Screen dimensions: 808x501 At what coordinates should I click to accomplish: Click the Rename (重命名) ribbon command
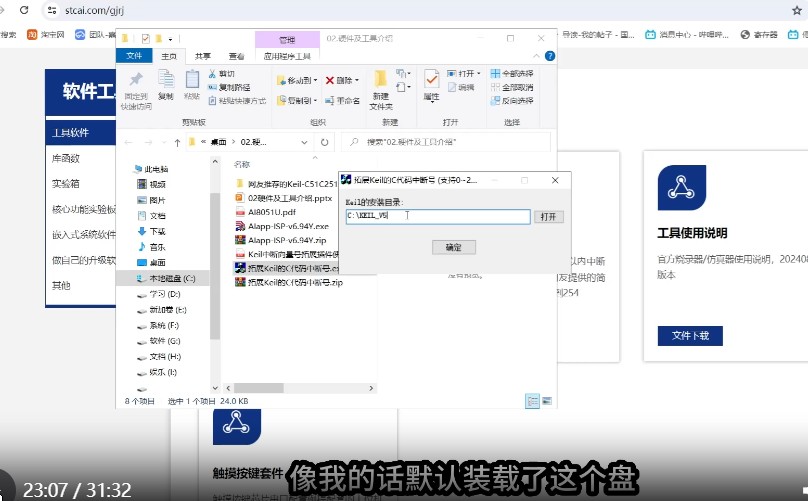342,101
